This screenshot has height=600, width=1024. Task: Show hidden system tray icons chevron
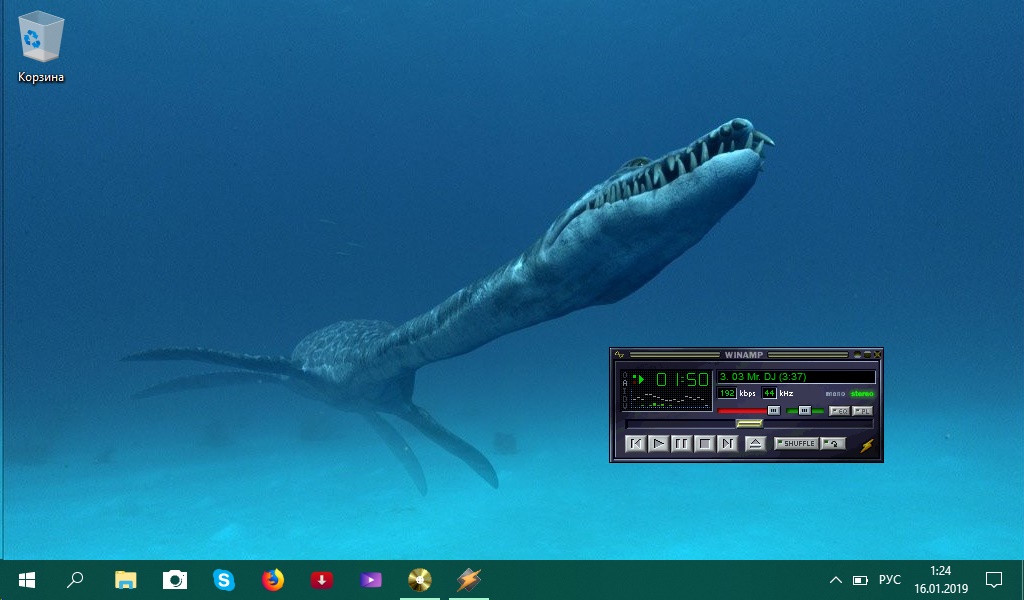(x=836, y=580)
